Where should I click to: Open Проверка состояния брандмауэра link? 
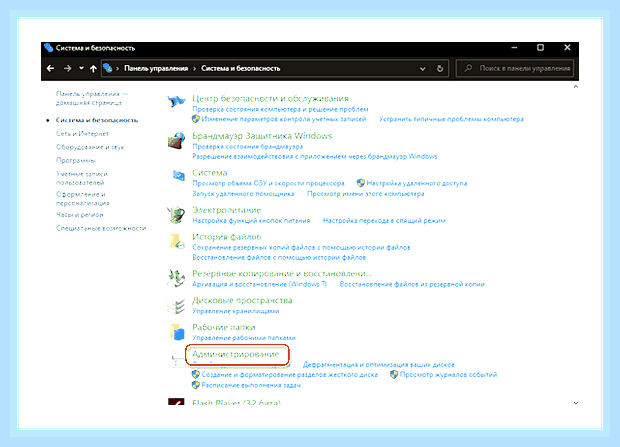click(248, 146)
